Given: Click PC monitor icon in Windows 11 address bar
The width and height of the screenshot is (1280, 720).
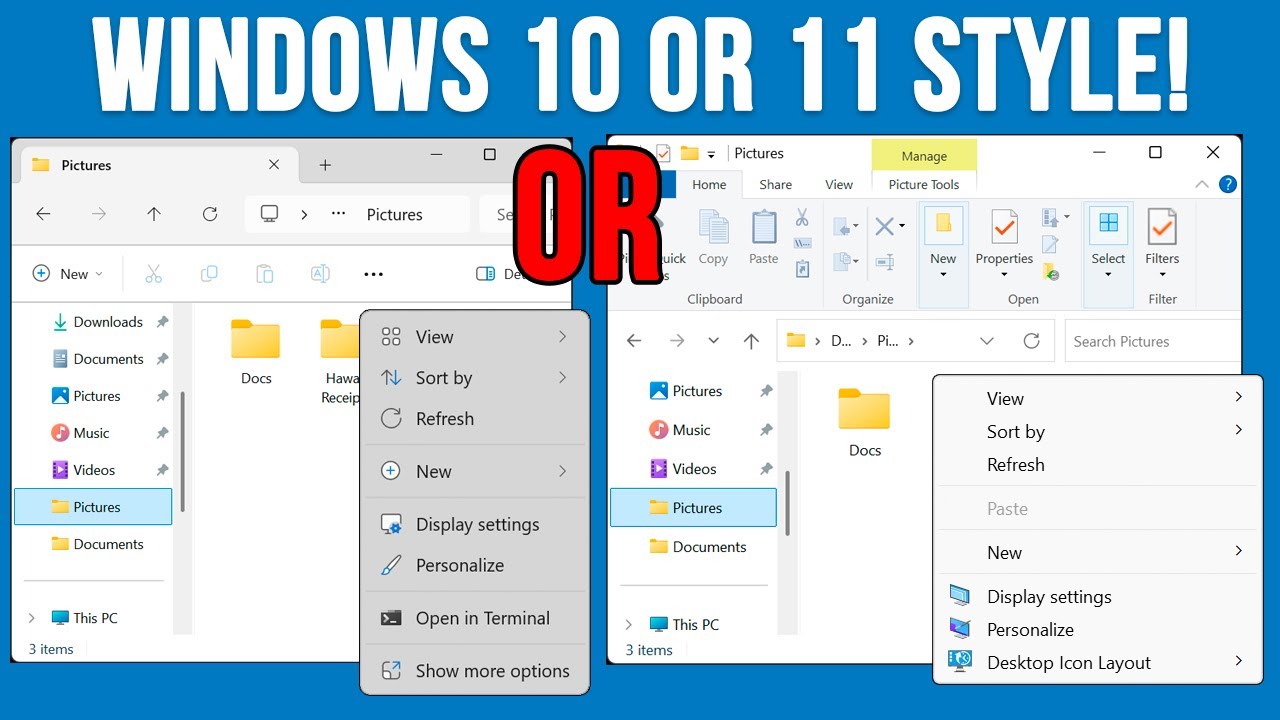Looking at the screenshot, I should pos(269,214).
